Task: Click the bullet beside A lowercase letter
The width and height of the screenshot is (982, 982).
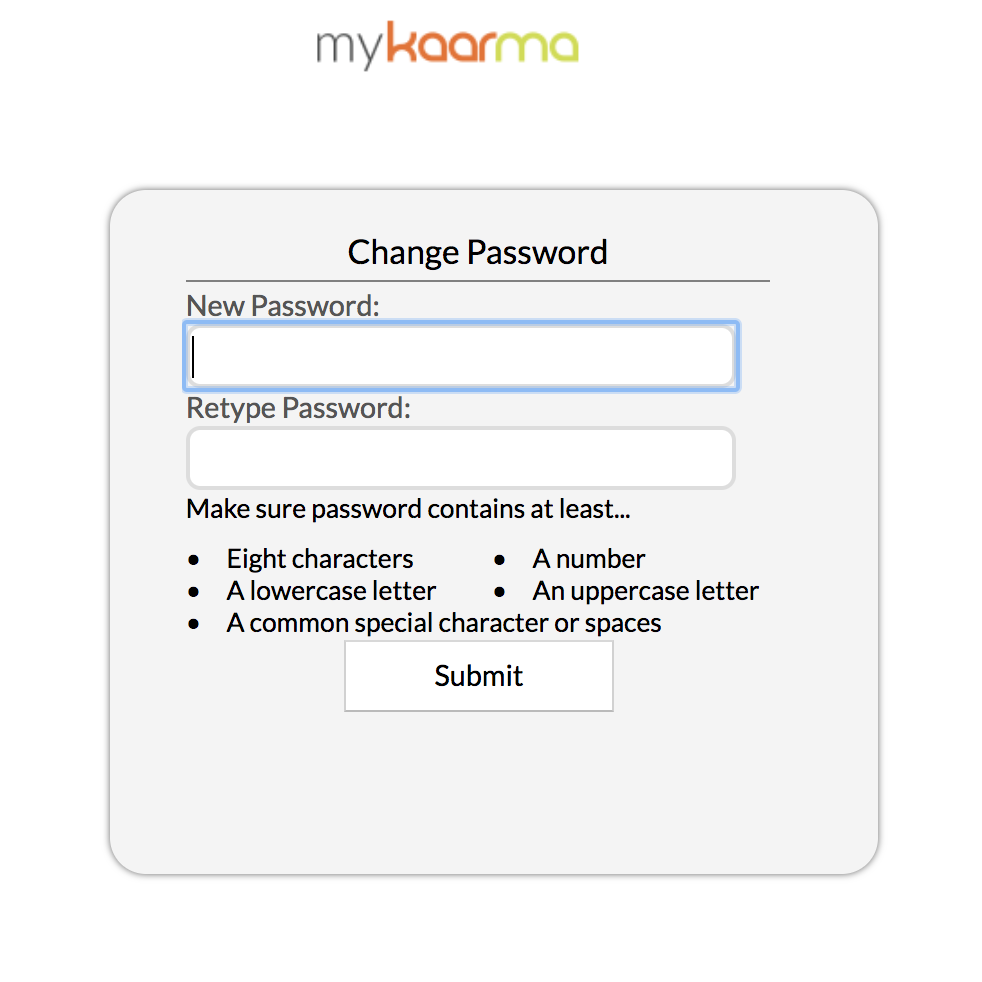Action: pos(194,592)
